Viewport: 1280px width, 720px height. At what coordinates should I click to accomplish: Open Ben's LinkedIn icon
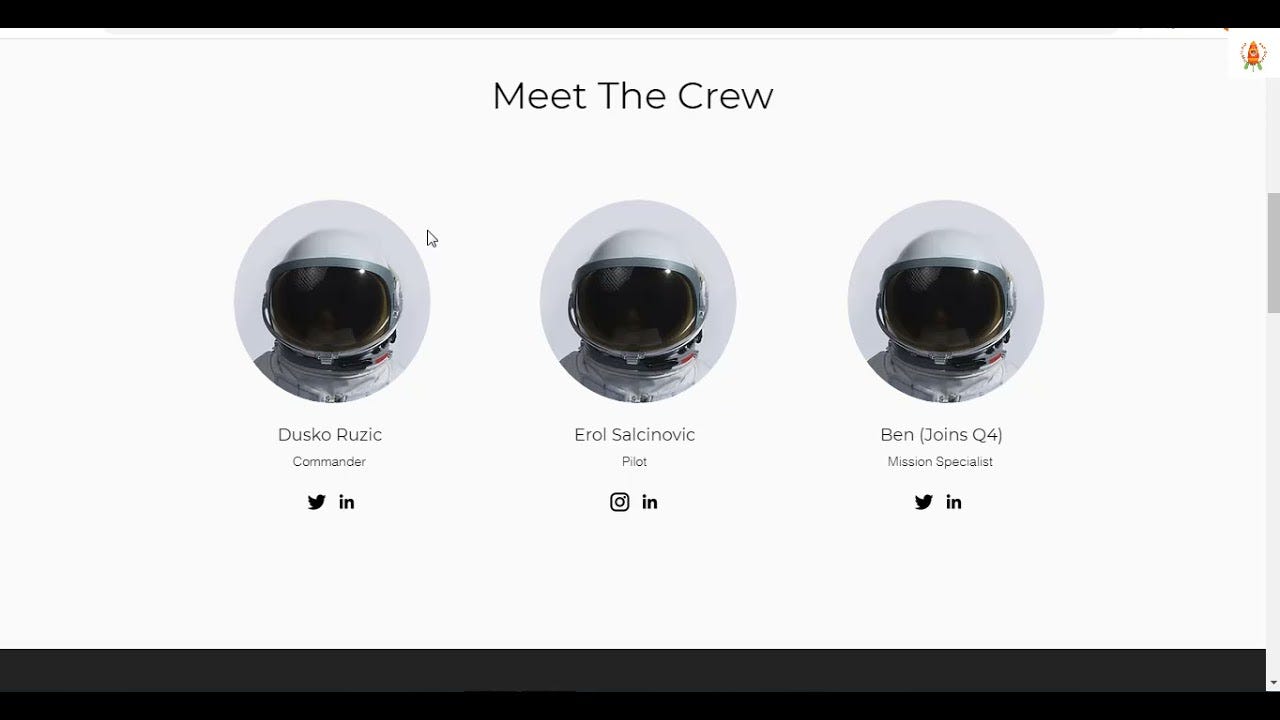954,502
